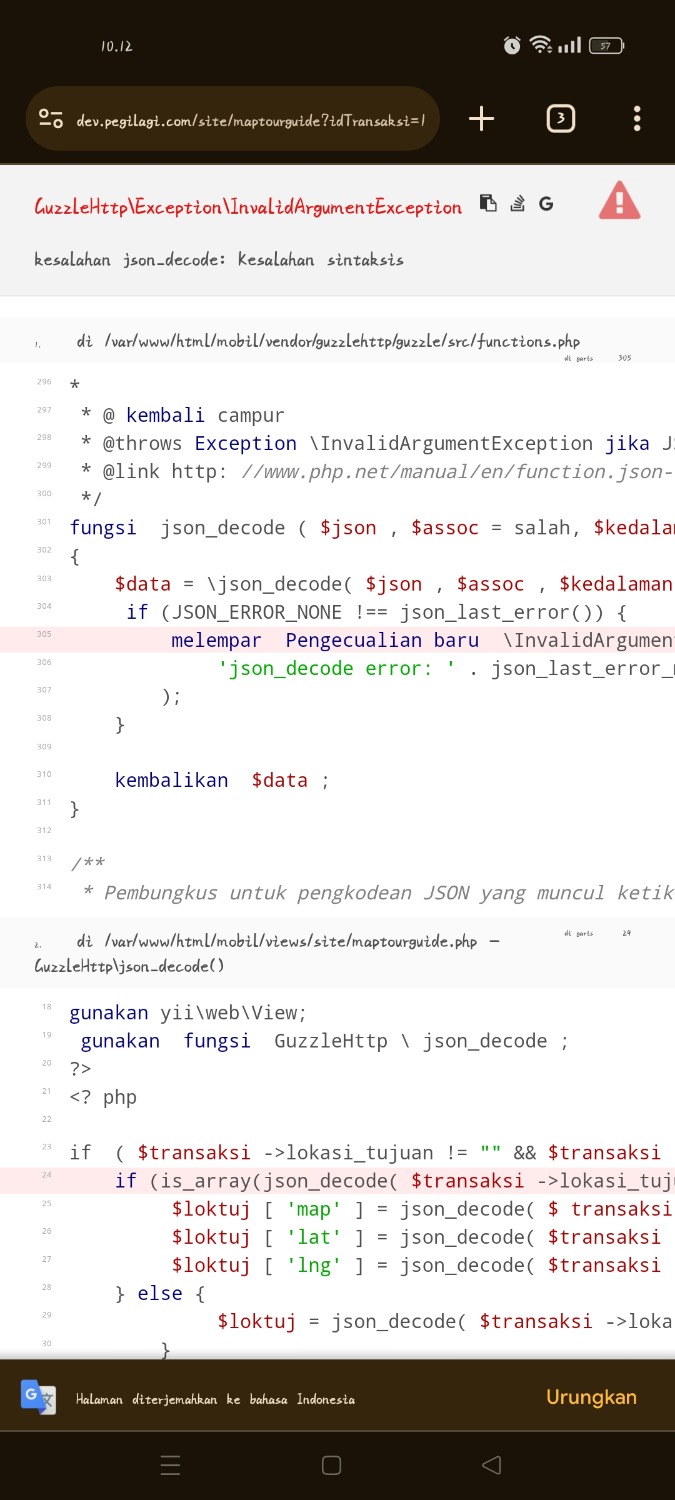Tap the Android back navigation button

(x=491, y=1465)
